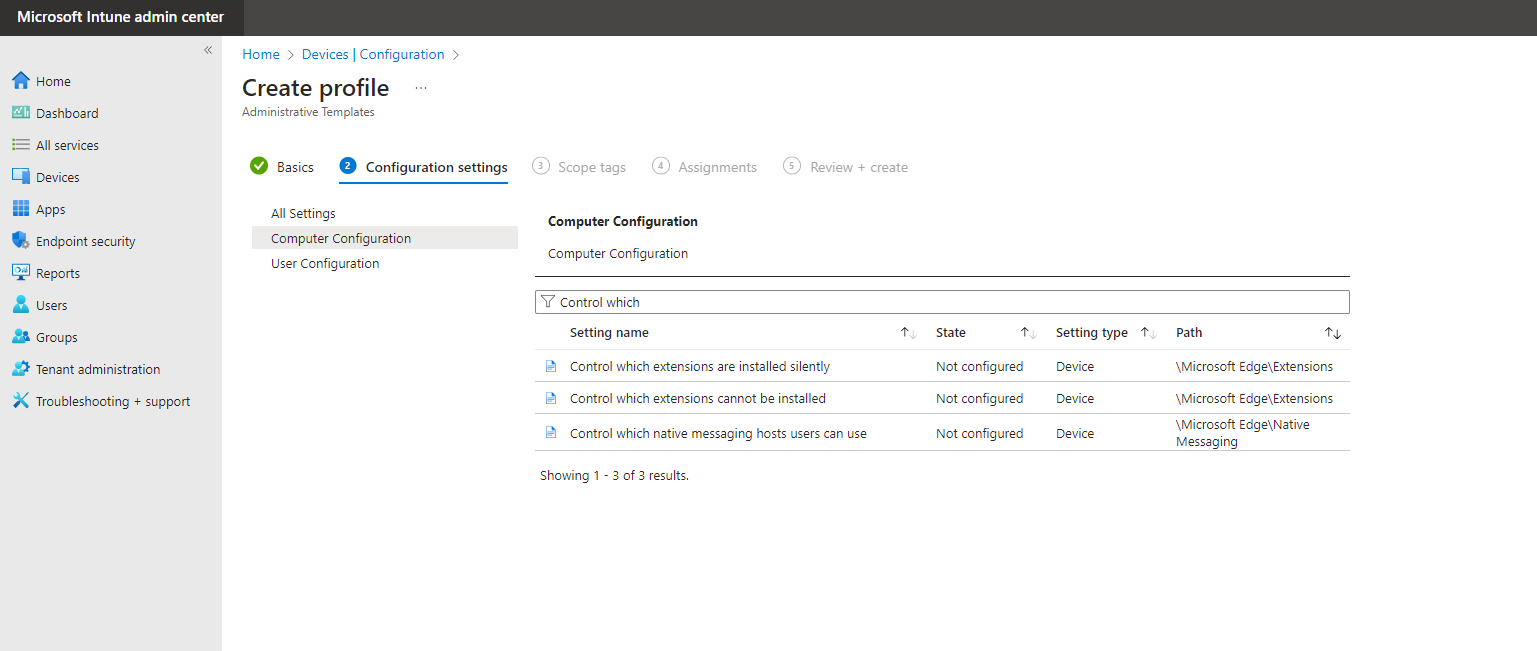Click the Users person icon
The height and width of the screenshot is (651, 1537).
(20, 305)
